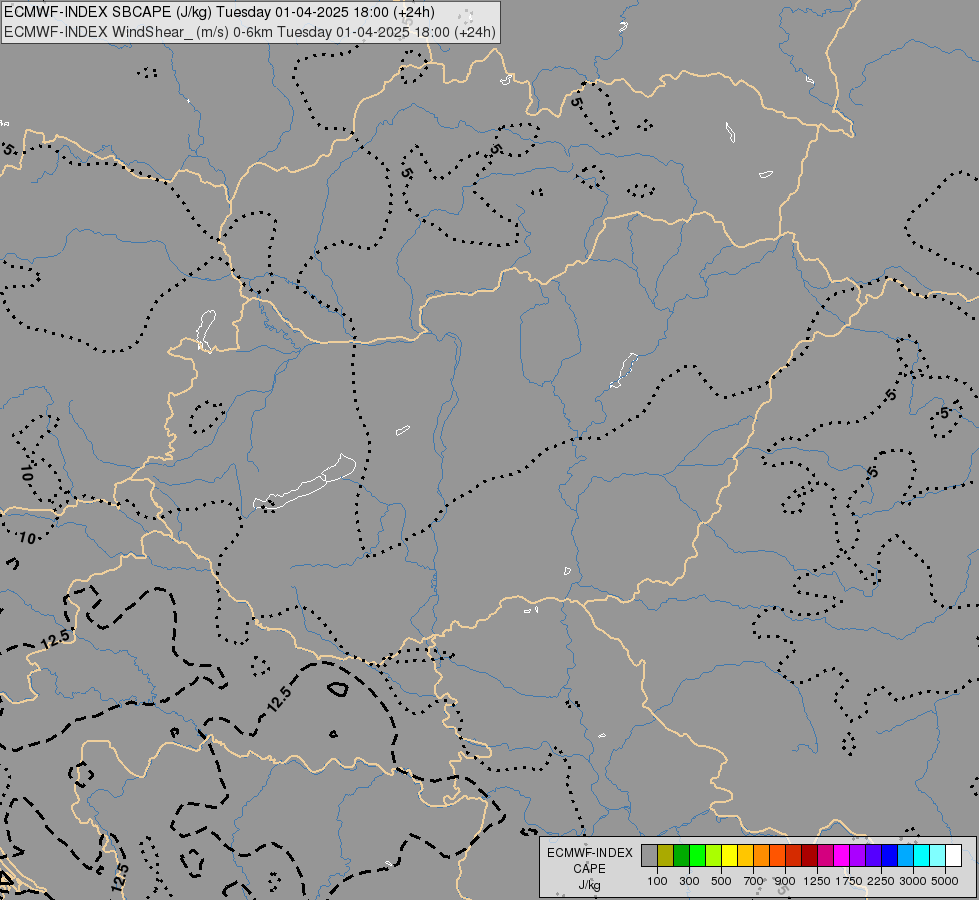Click the 1750 legend value
979x900 pixels.
(x=849, y=881)
